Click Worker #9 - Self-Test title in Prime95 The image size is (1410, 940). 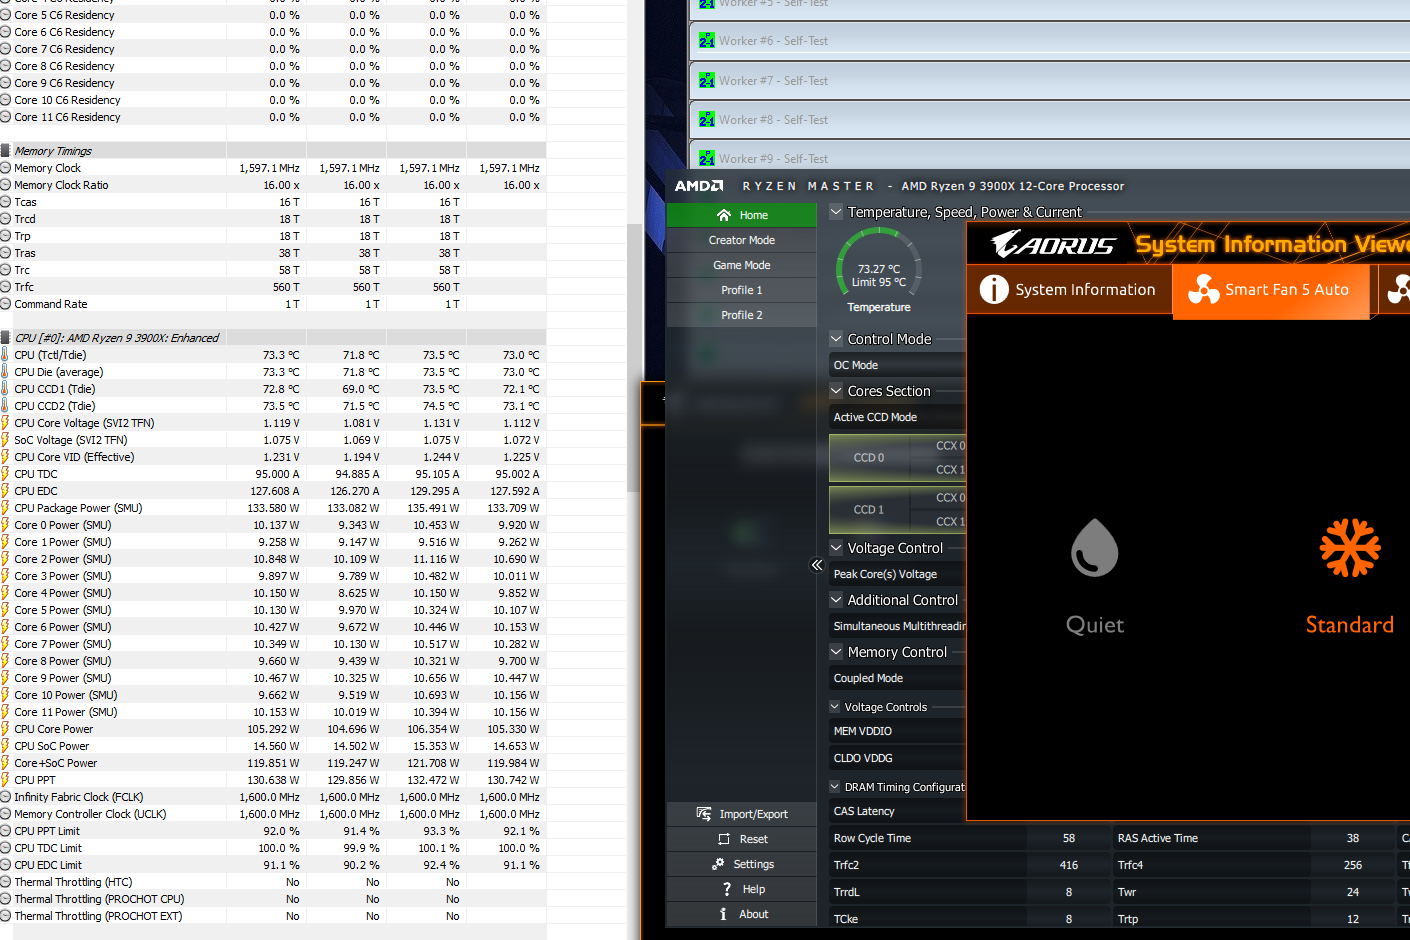tap(773, 159)
